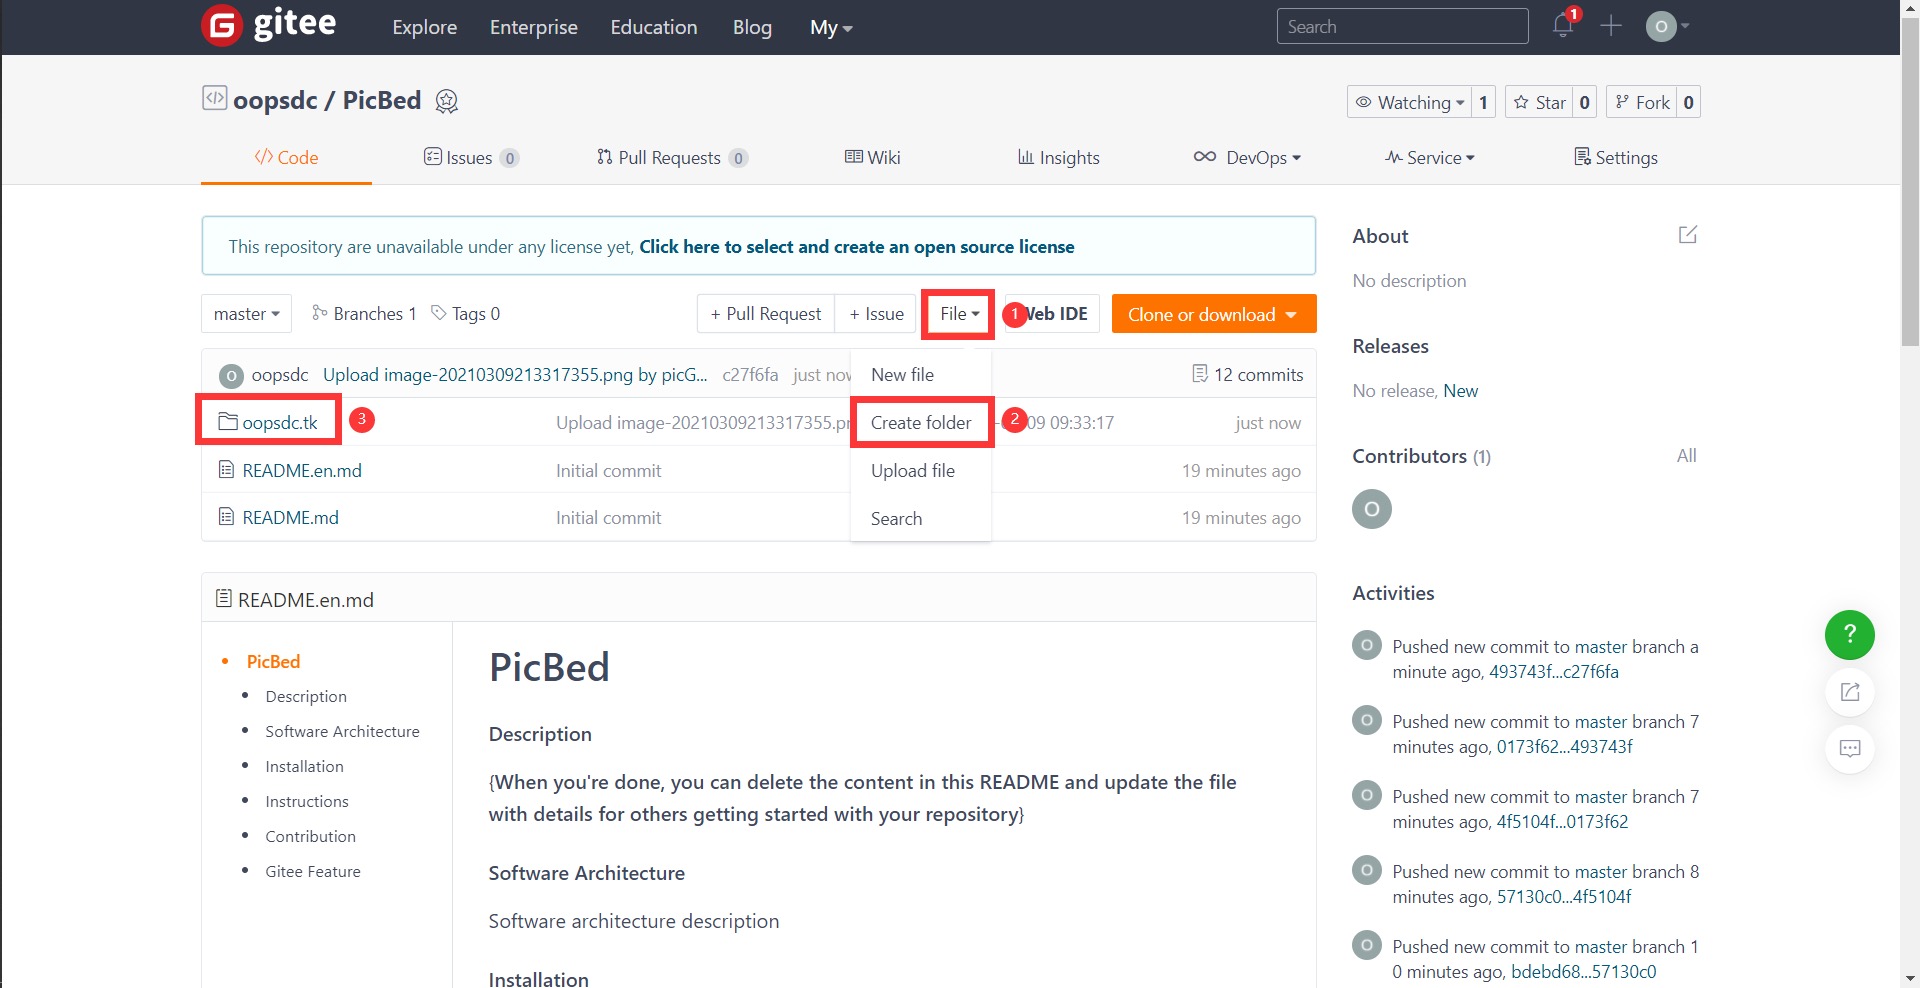Screen dimensions: 1920x988
Task: Open the README.en.md file
Action: (x=302, y=470)
